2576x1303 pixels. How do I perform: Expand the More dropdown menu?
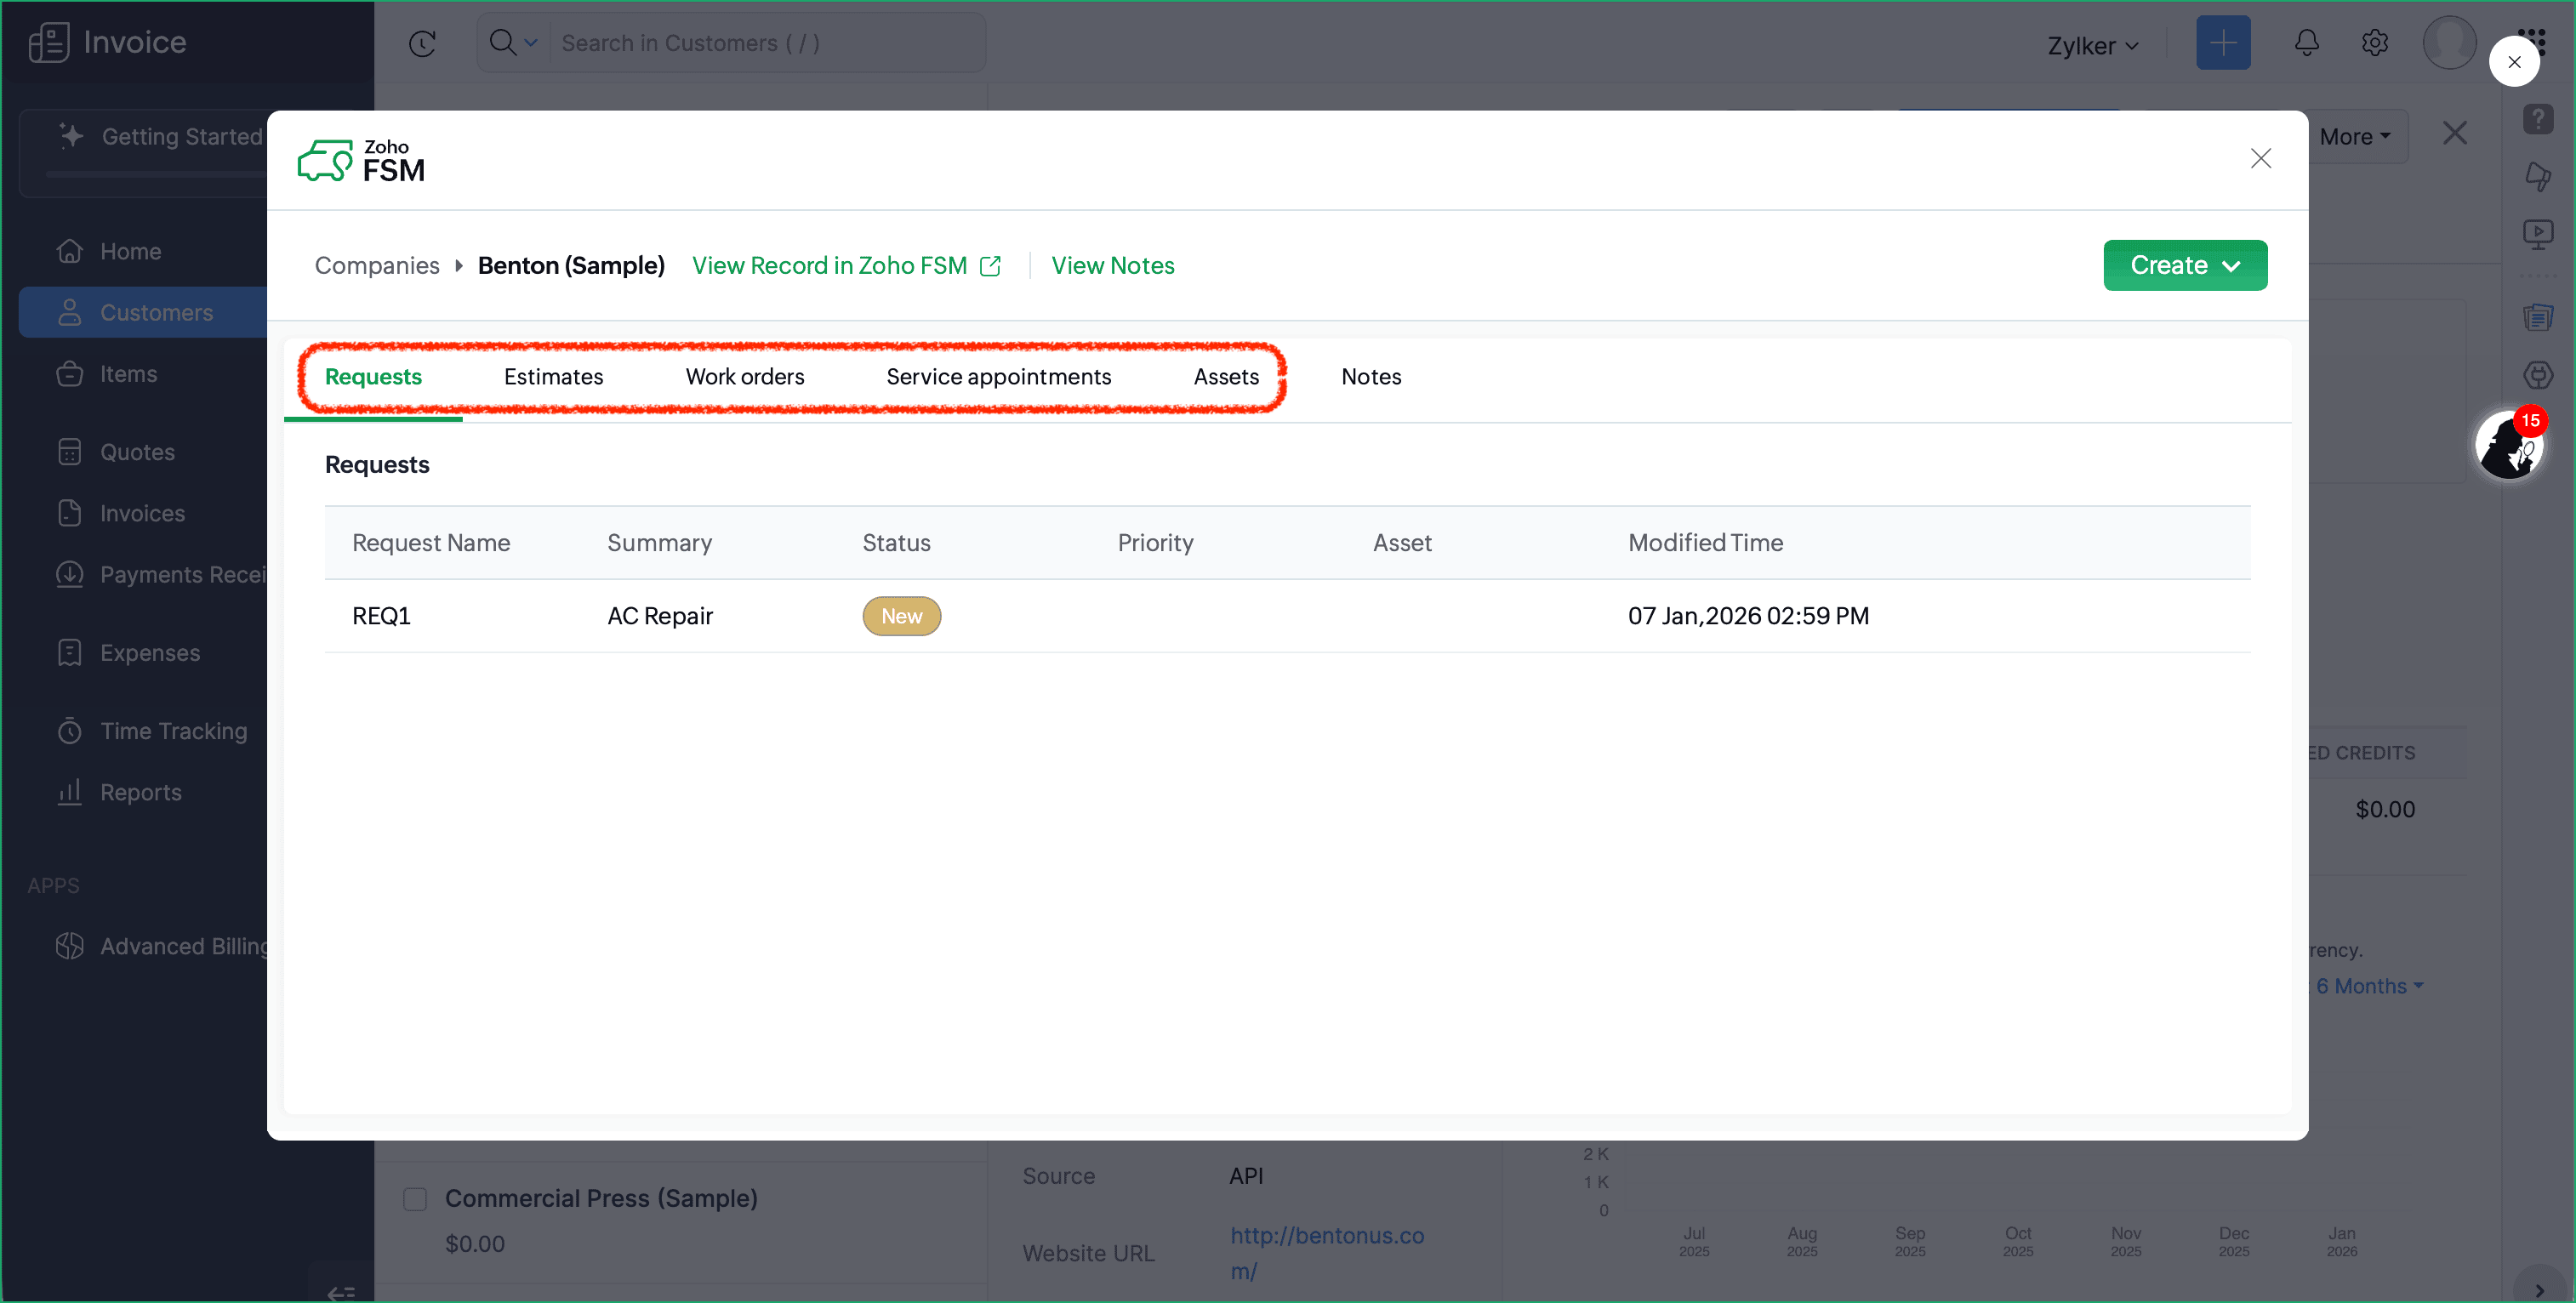click(x=2354, y=137)
